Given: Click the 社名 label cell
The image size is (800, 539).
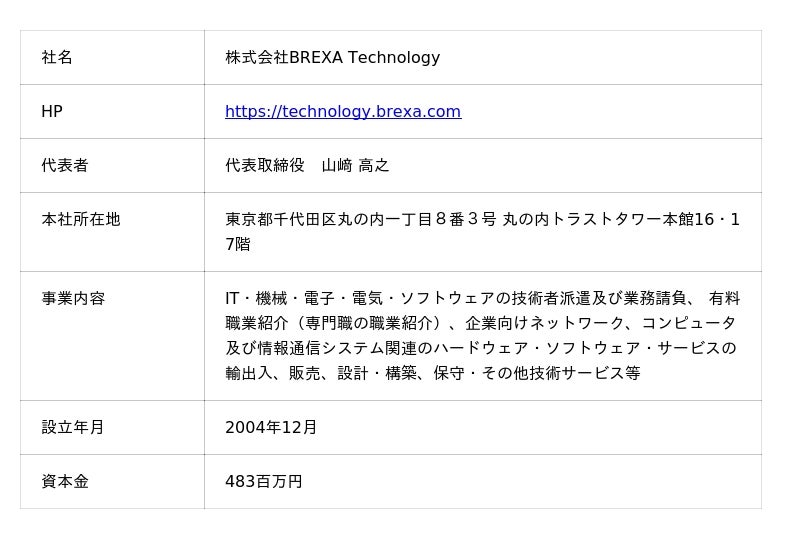Looking at the screenshot, I should [57, 58].
